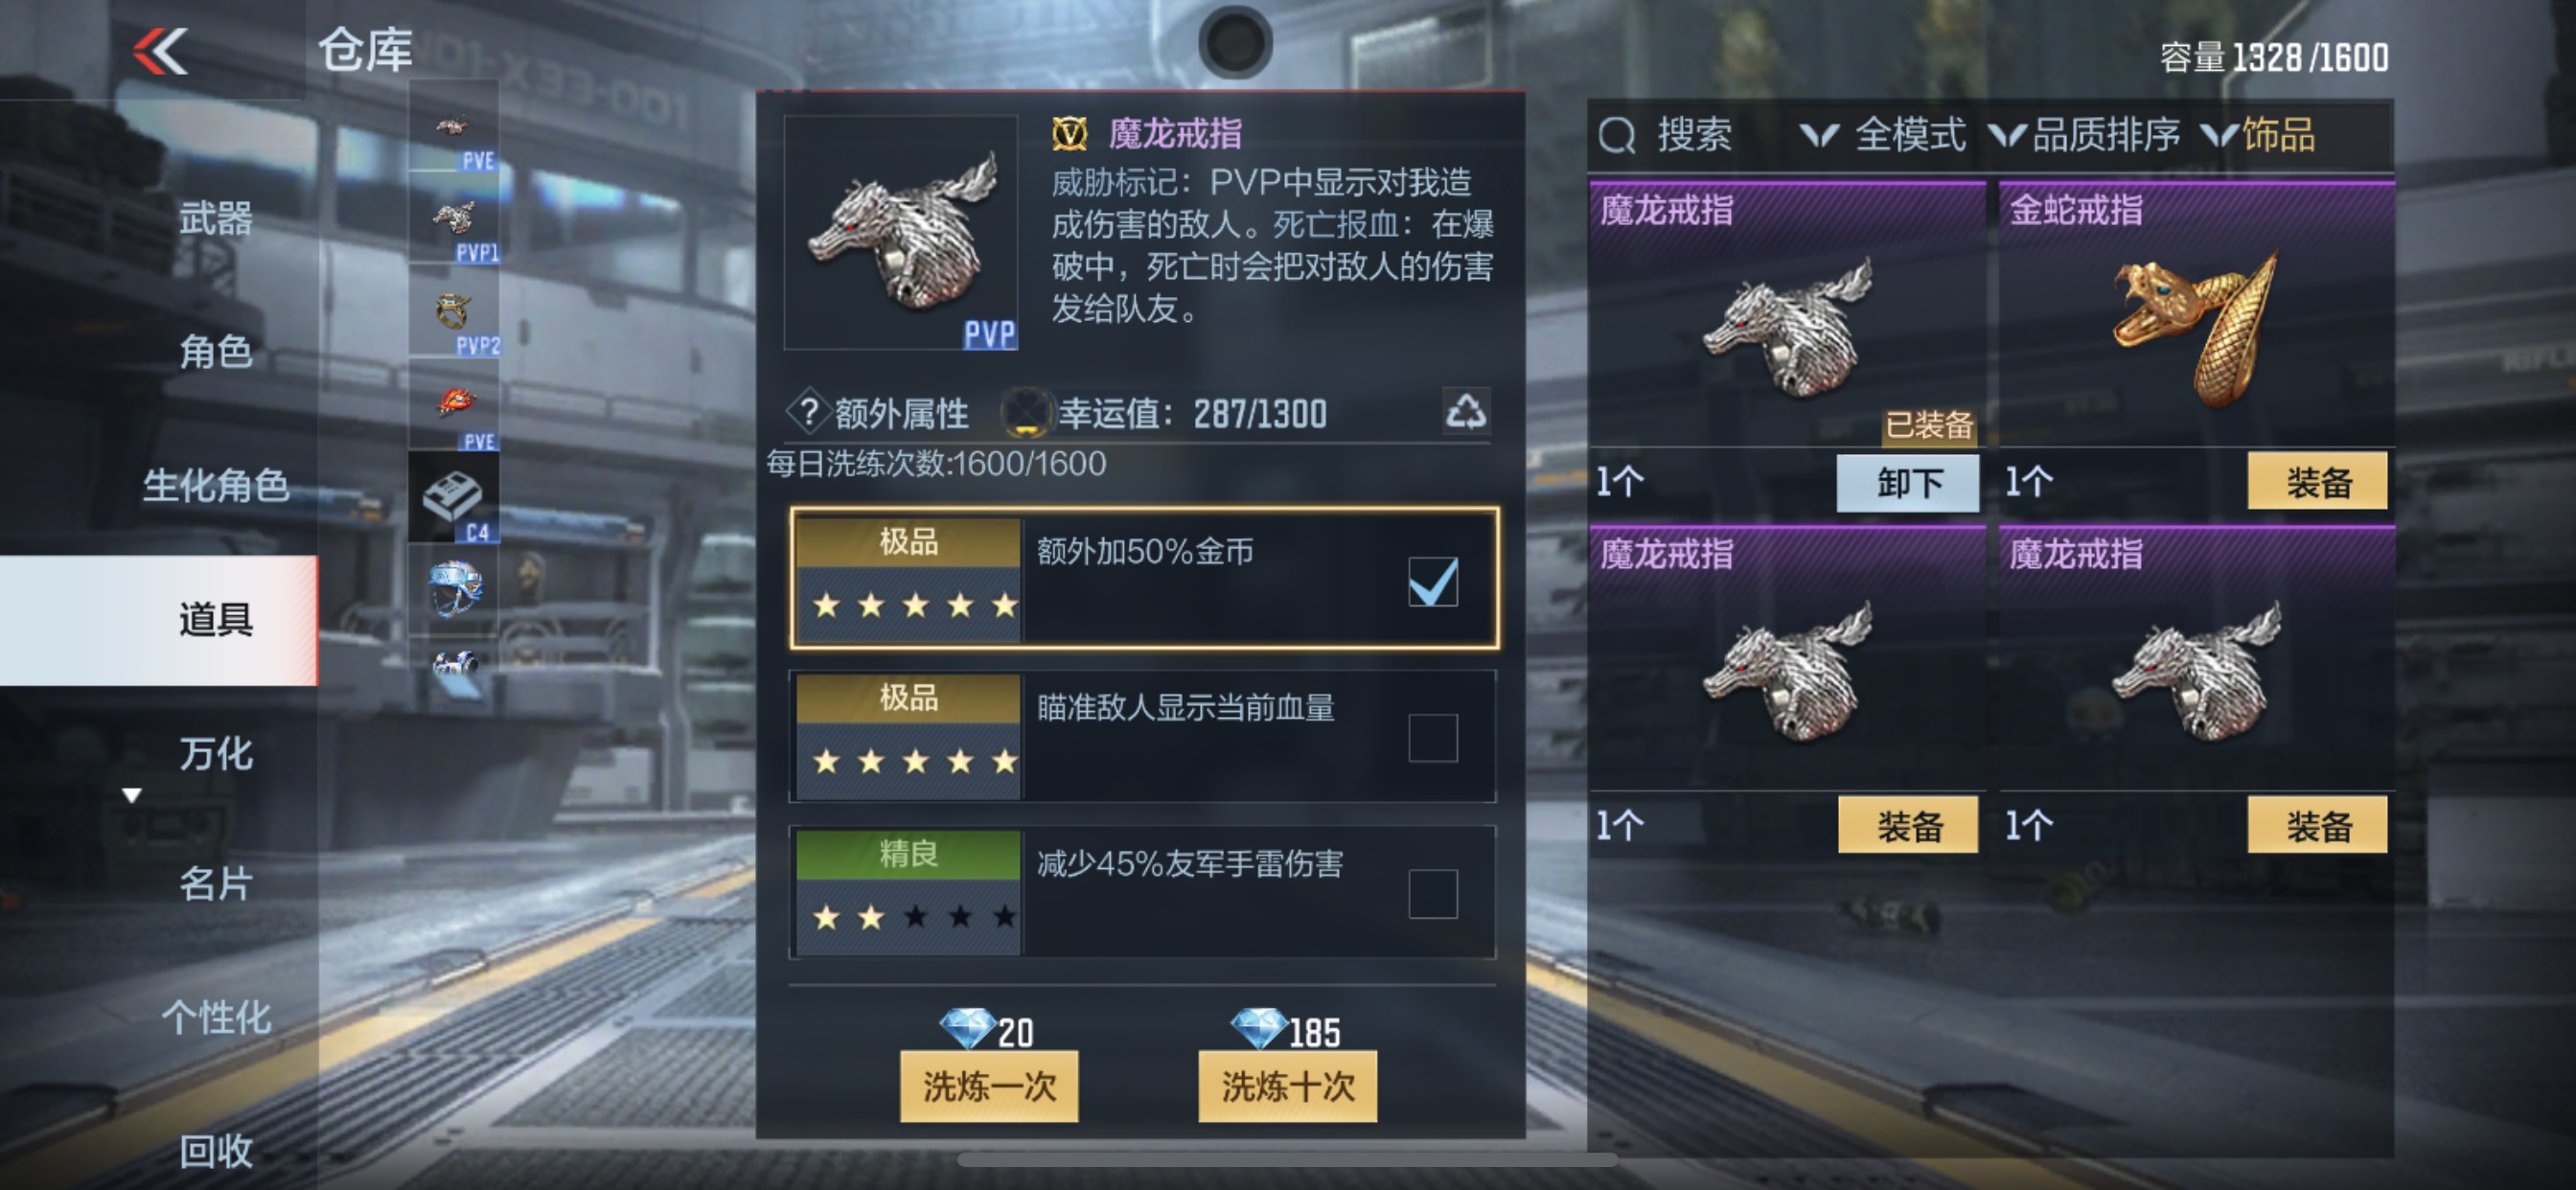Select the C4 item slot icon
Viewport: 2576px width, 1190px height.
(454, 497)
